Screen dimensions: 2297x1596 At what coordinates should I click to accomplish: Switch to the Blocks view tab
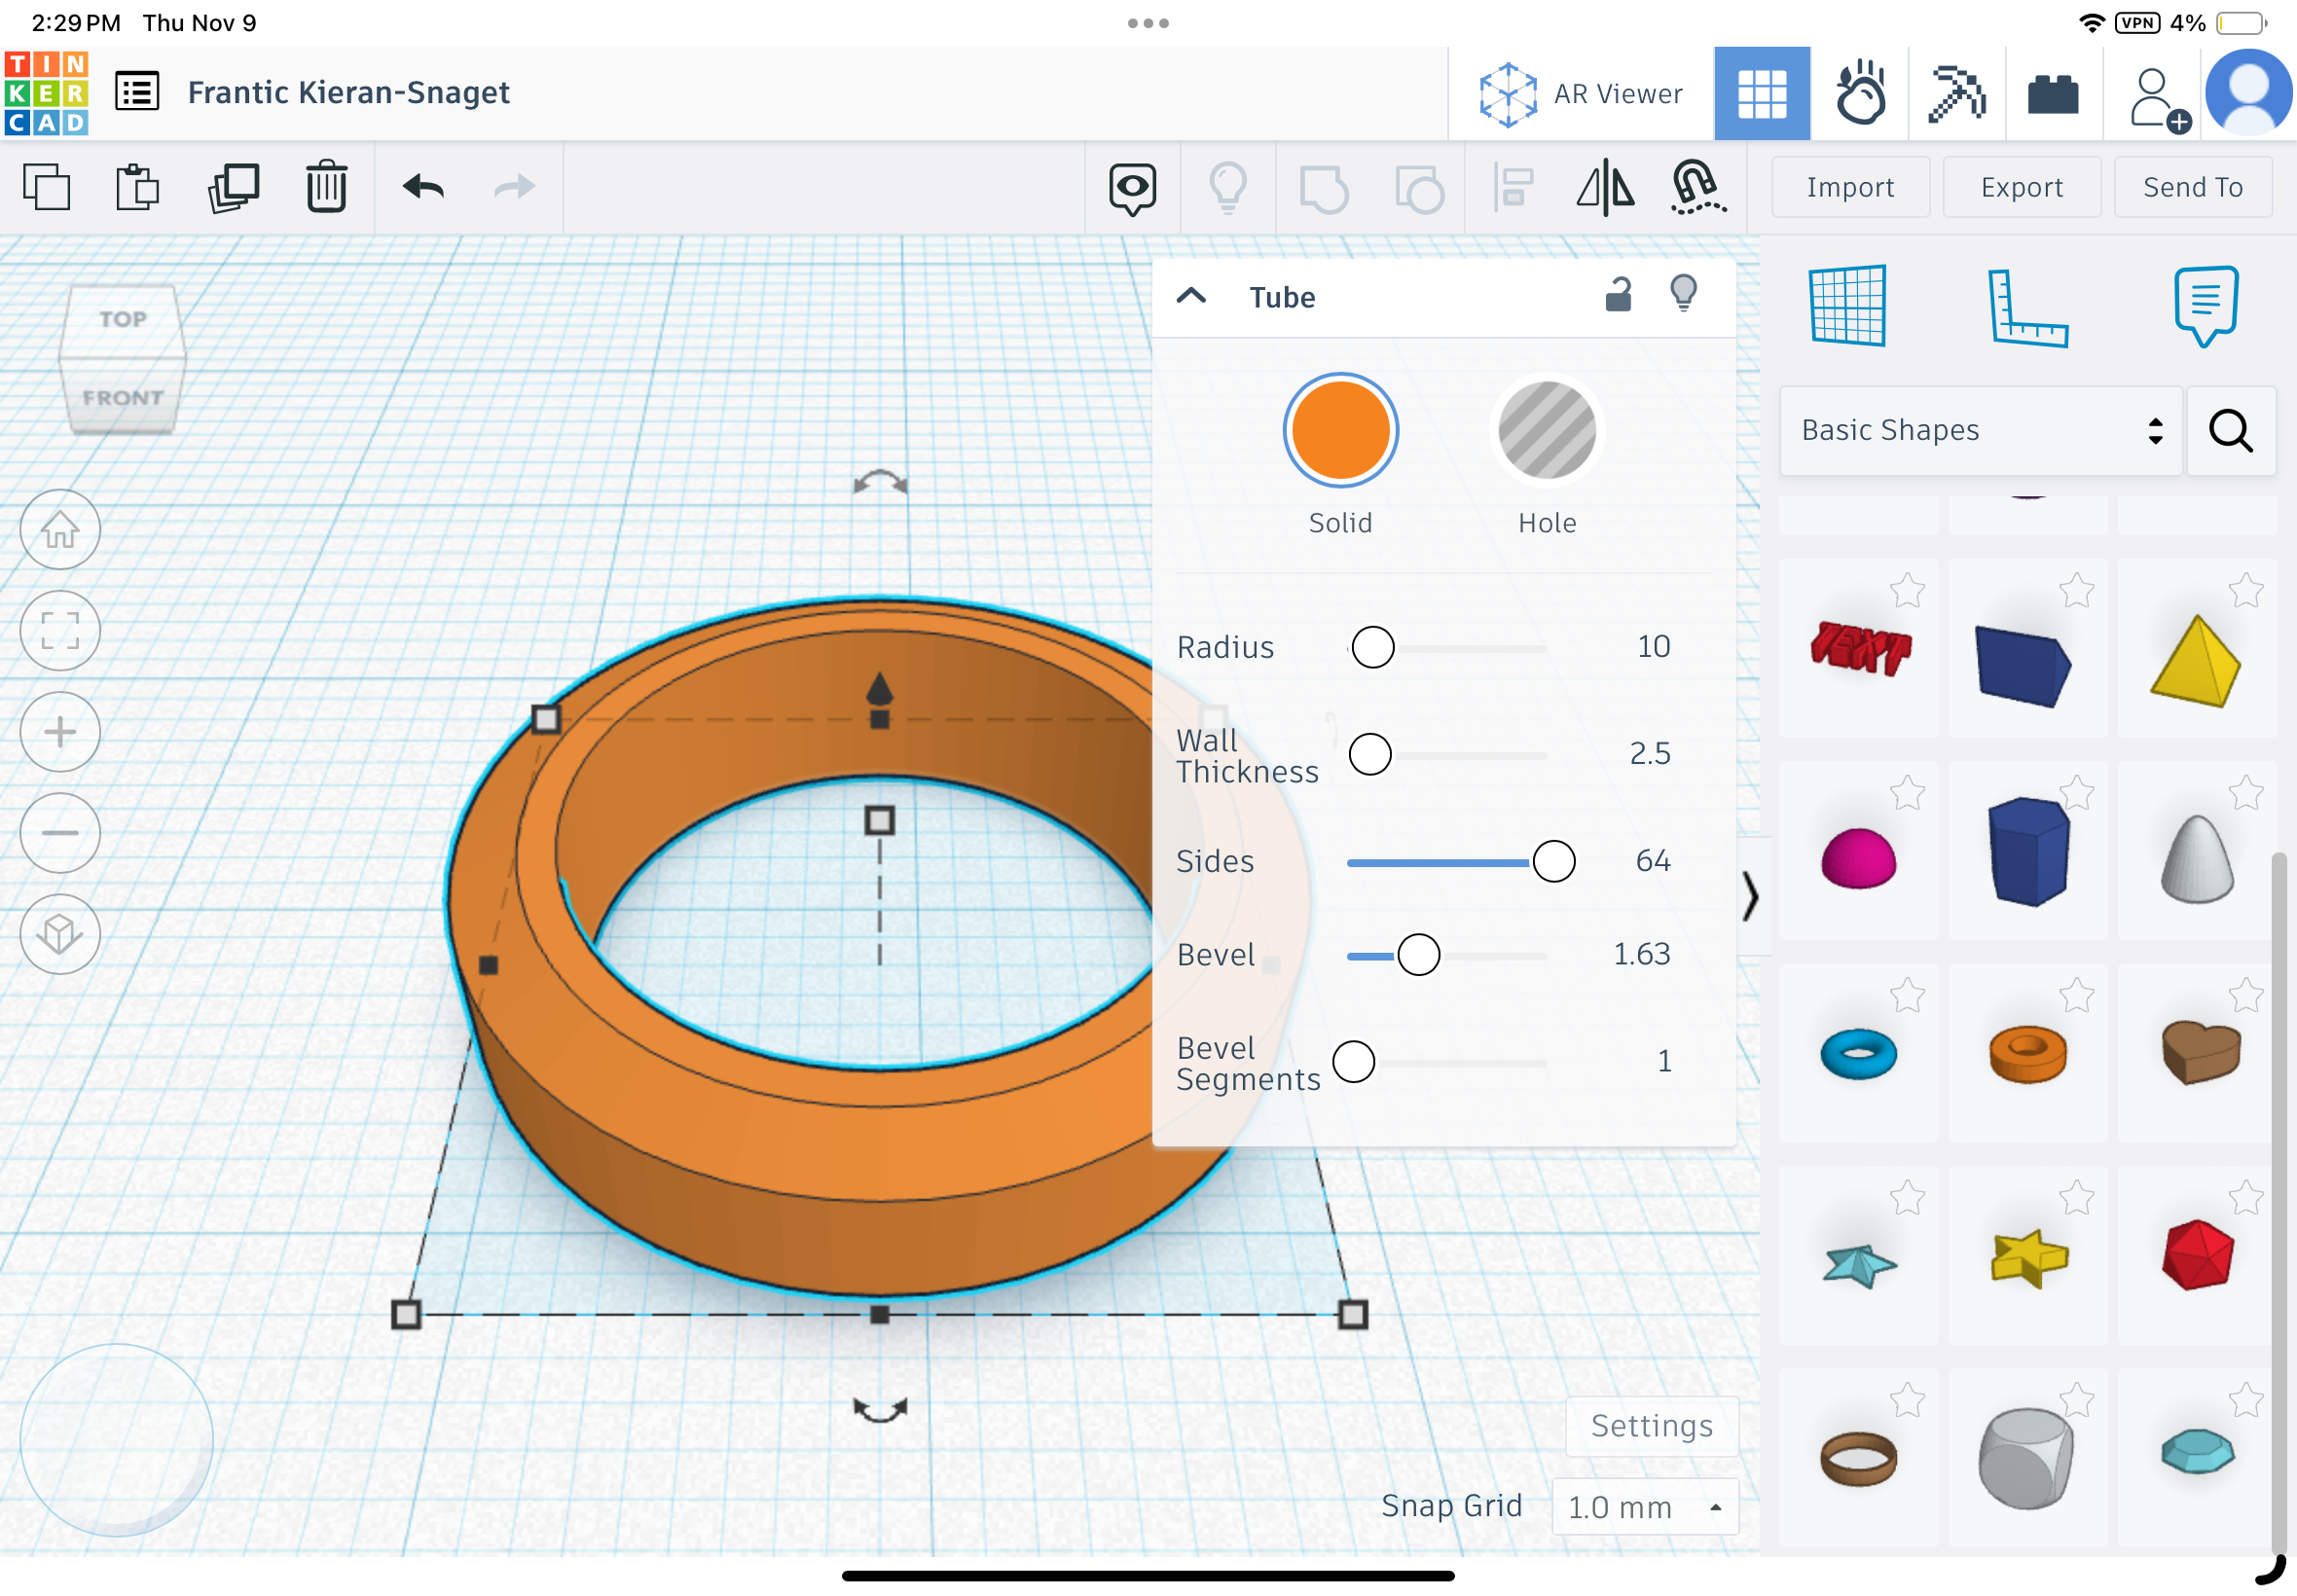(1956, 93)
